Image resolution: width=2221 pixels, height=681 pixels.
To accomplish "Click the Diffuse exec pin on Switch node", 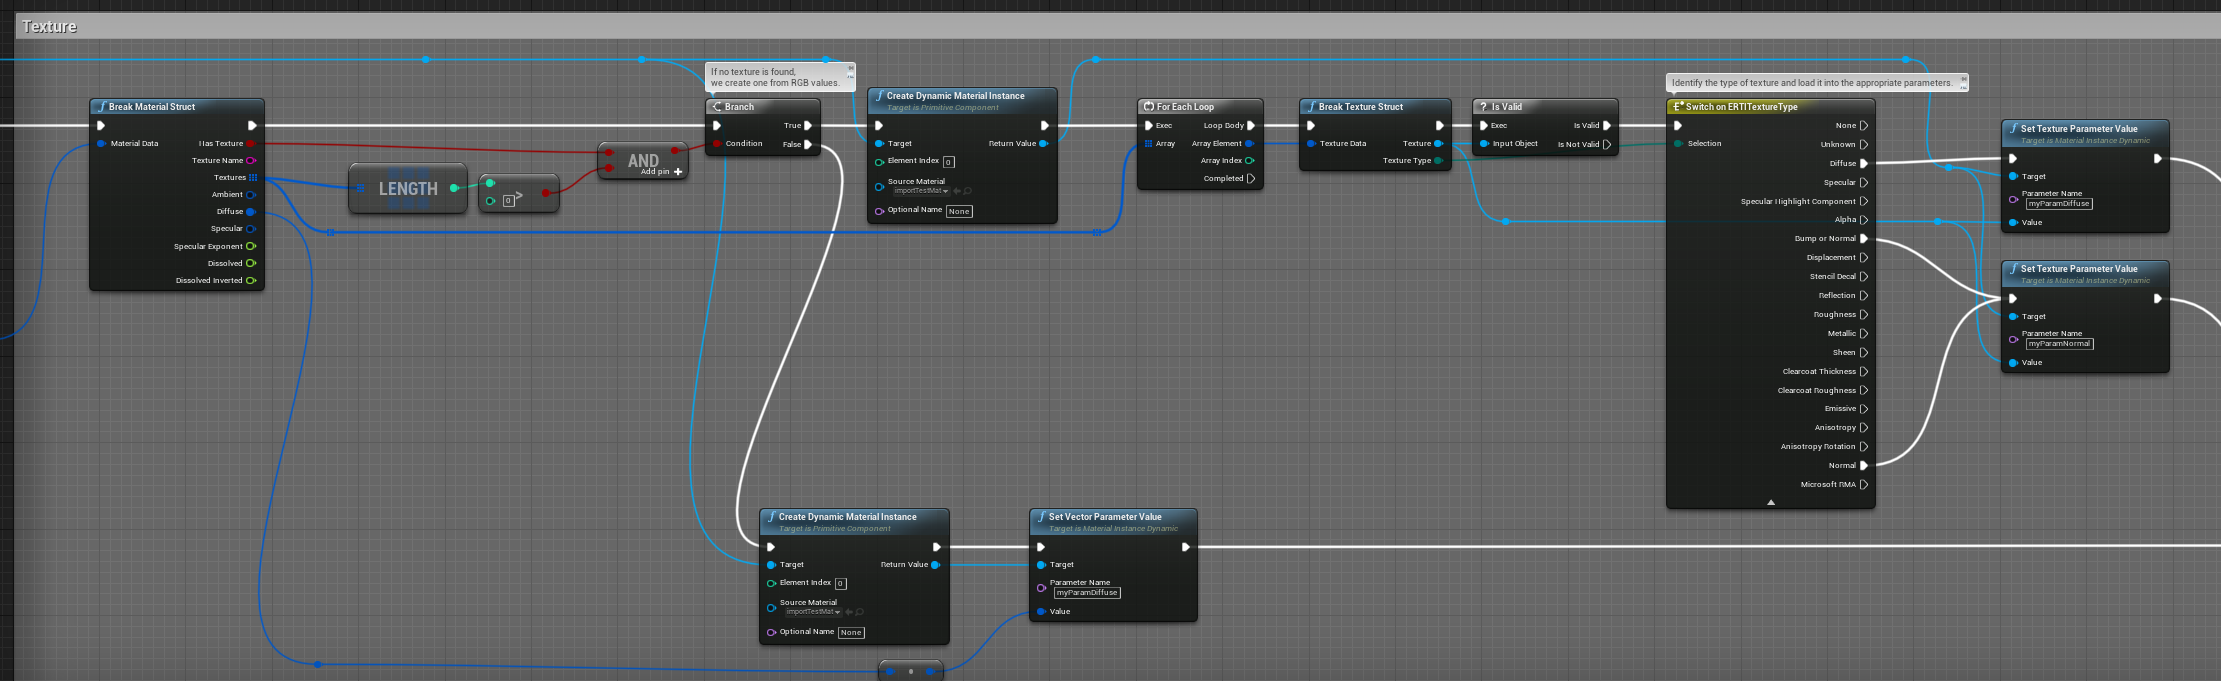I will [x=1863, y=164].
